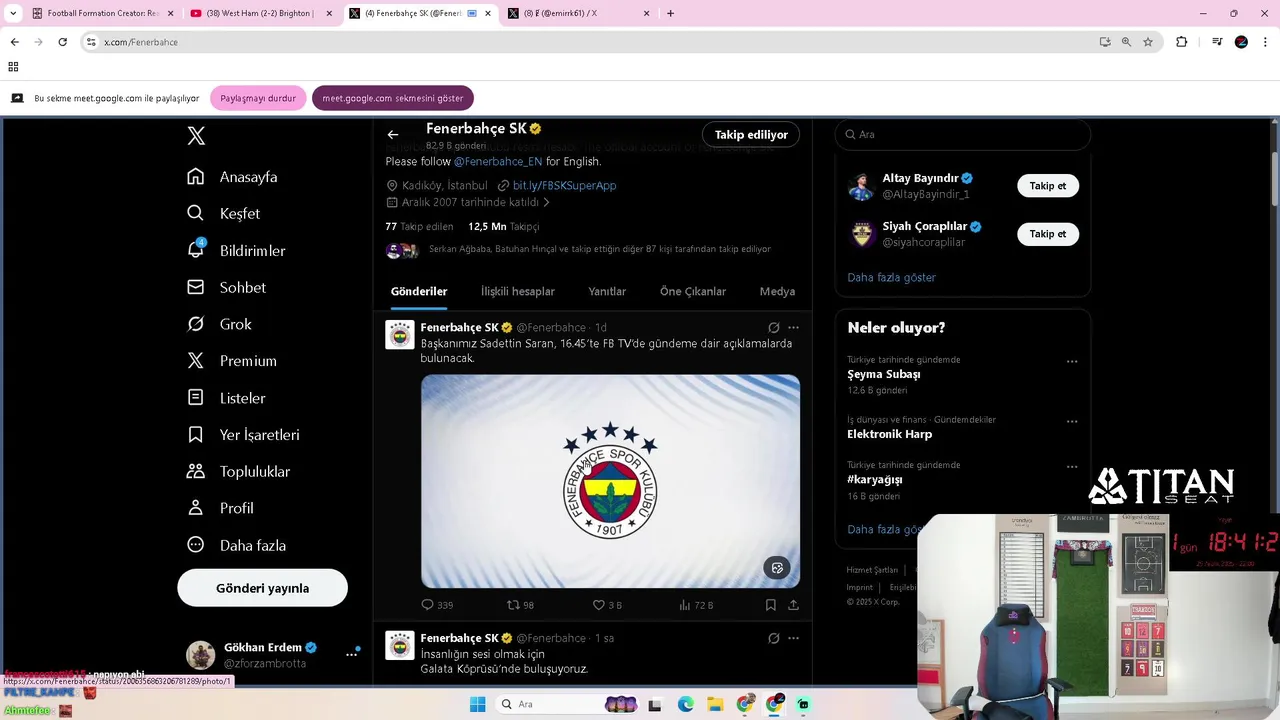
Task: Click meet.google.com sekmesini göster button
Action: 393,98
